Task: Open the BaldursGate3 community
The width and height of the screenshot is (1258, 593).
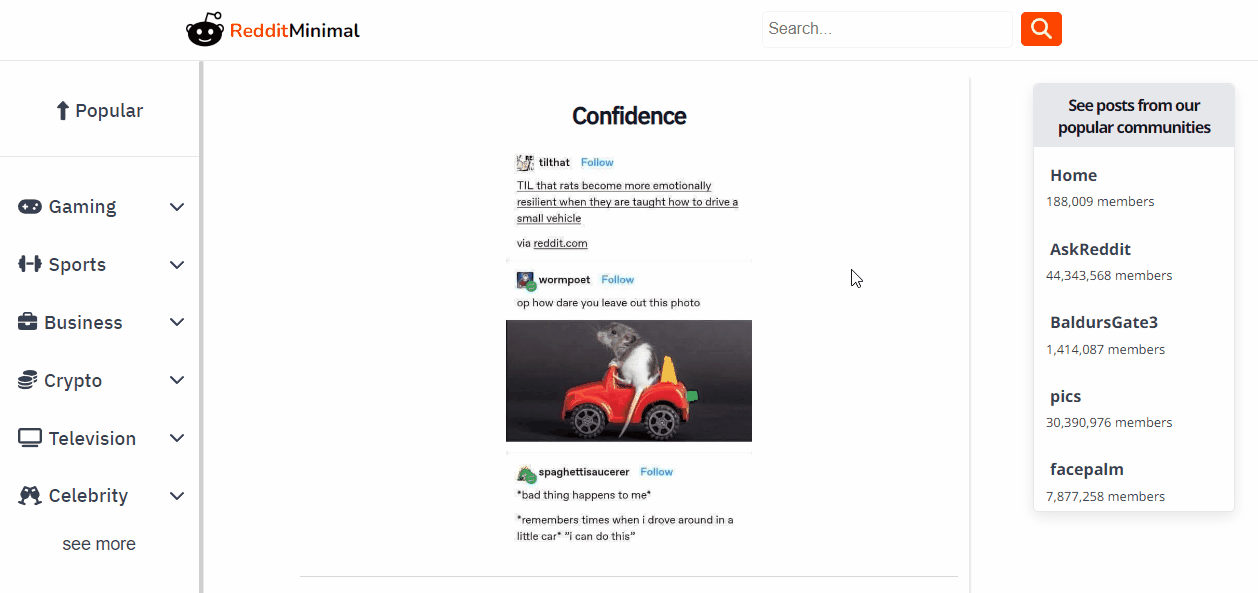Action: tap(1103, 323)
